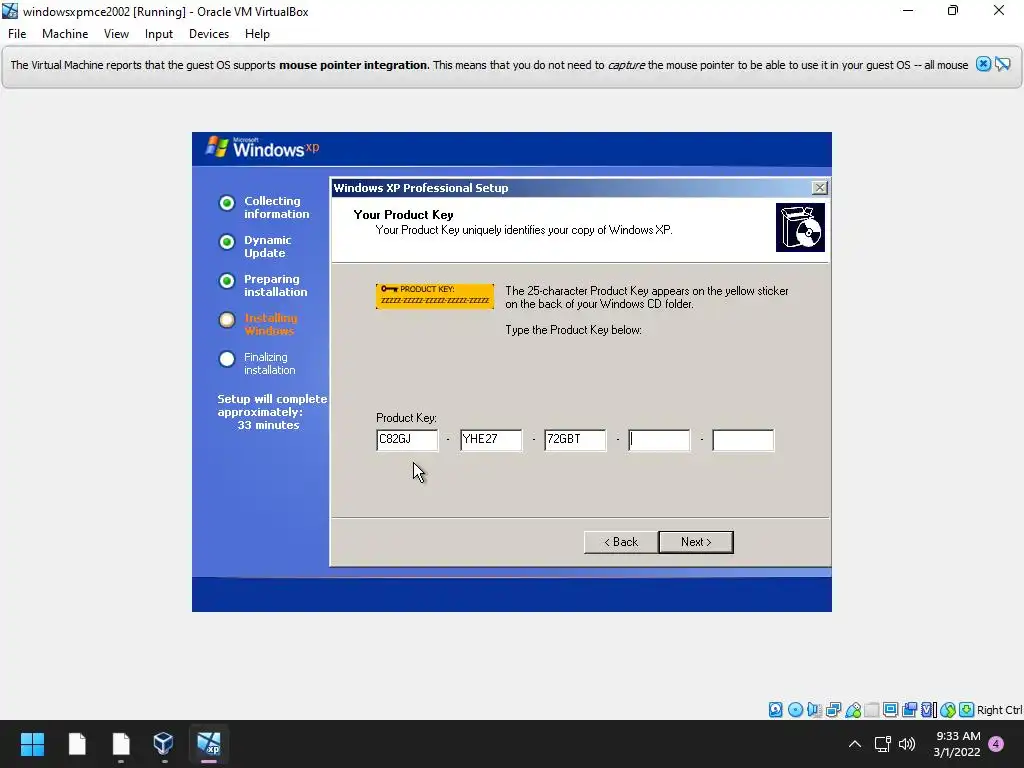This screenshot has width=1024, height=768.
Task: Click the mouse integration status icon
Action: pyautogui.click(x=948, y=709)
